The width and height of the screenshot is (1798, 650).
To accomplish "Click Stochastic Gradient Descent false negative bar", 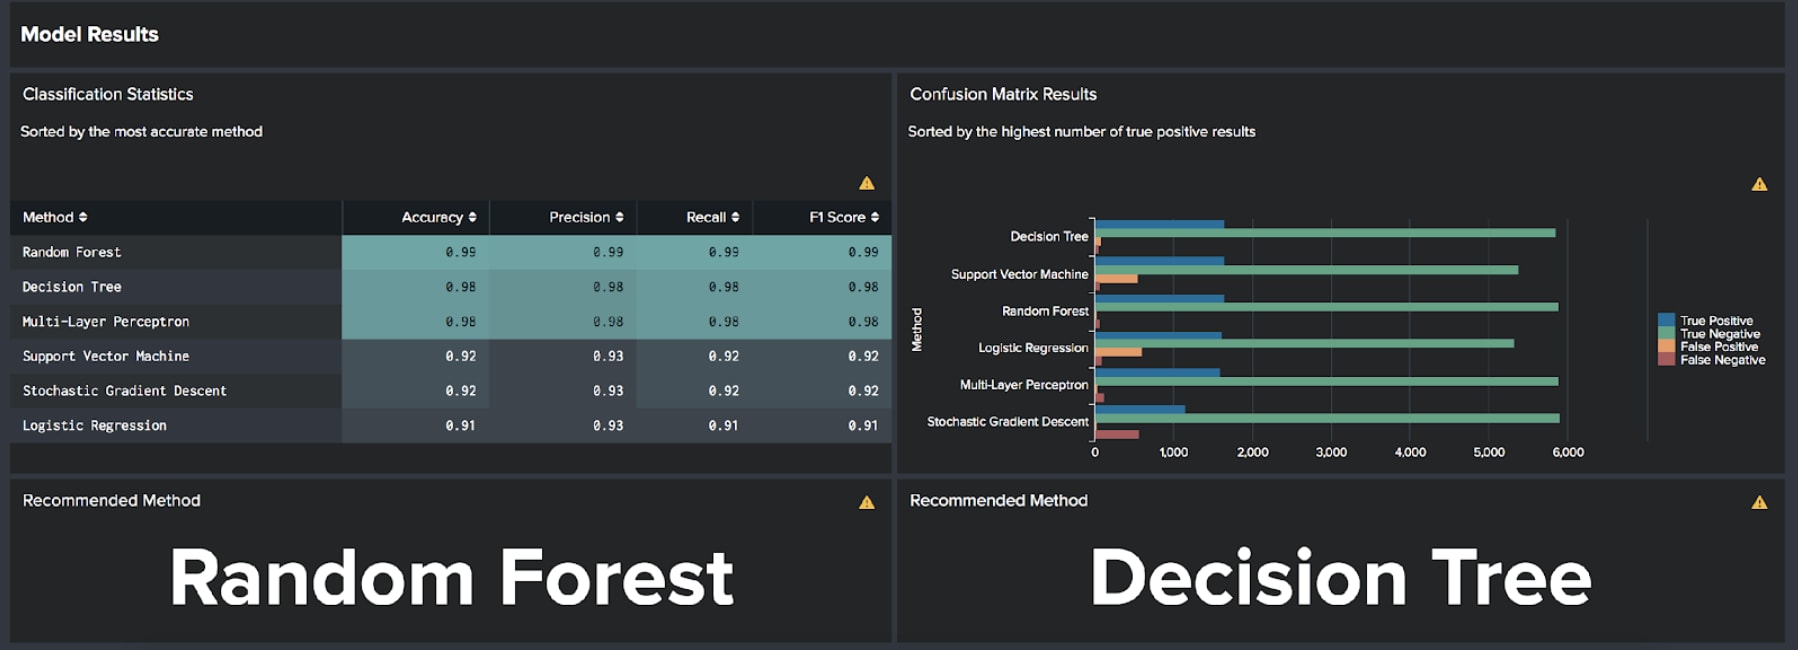I will (x=1117, y=435).
